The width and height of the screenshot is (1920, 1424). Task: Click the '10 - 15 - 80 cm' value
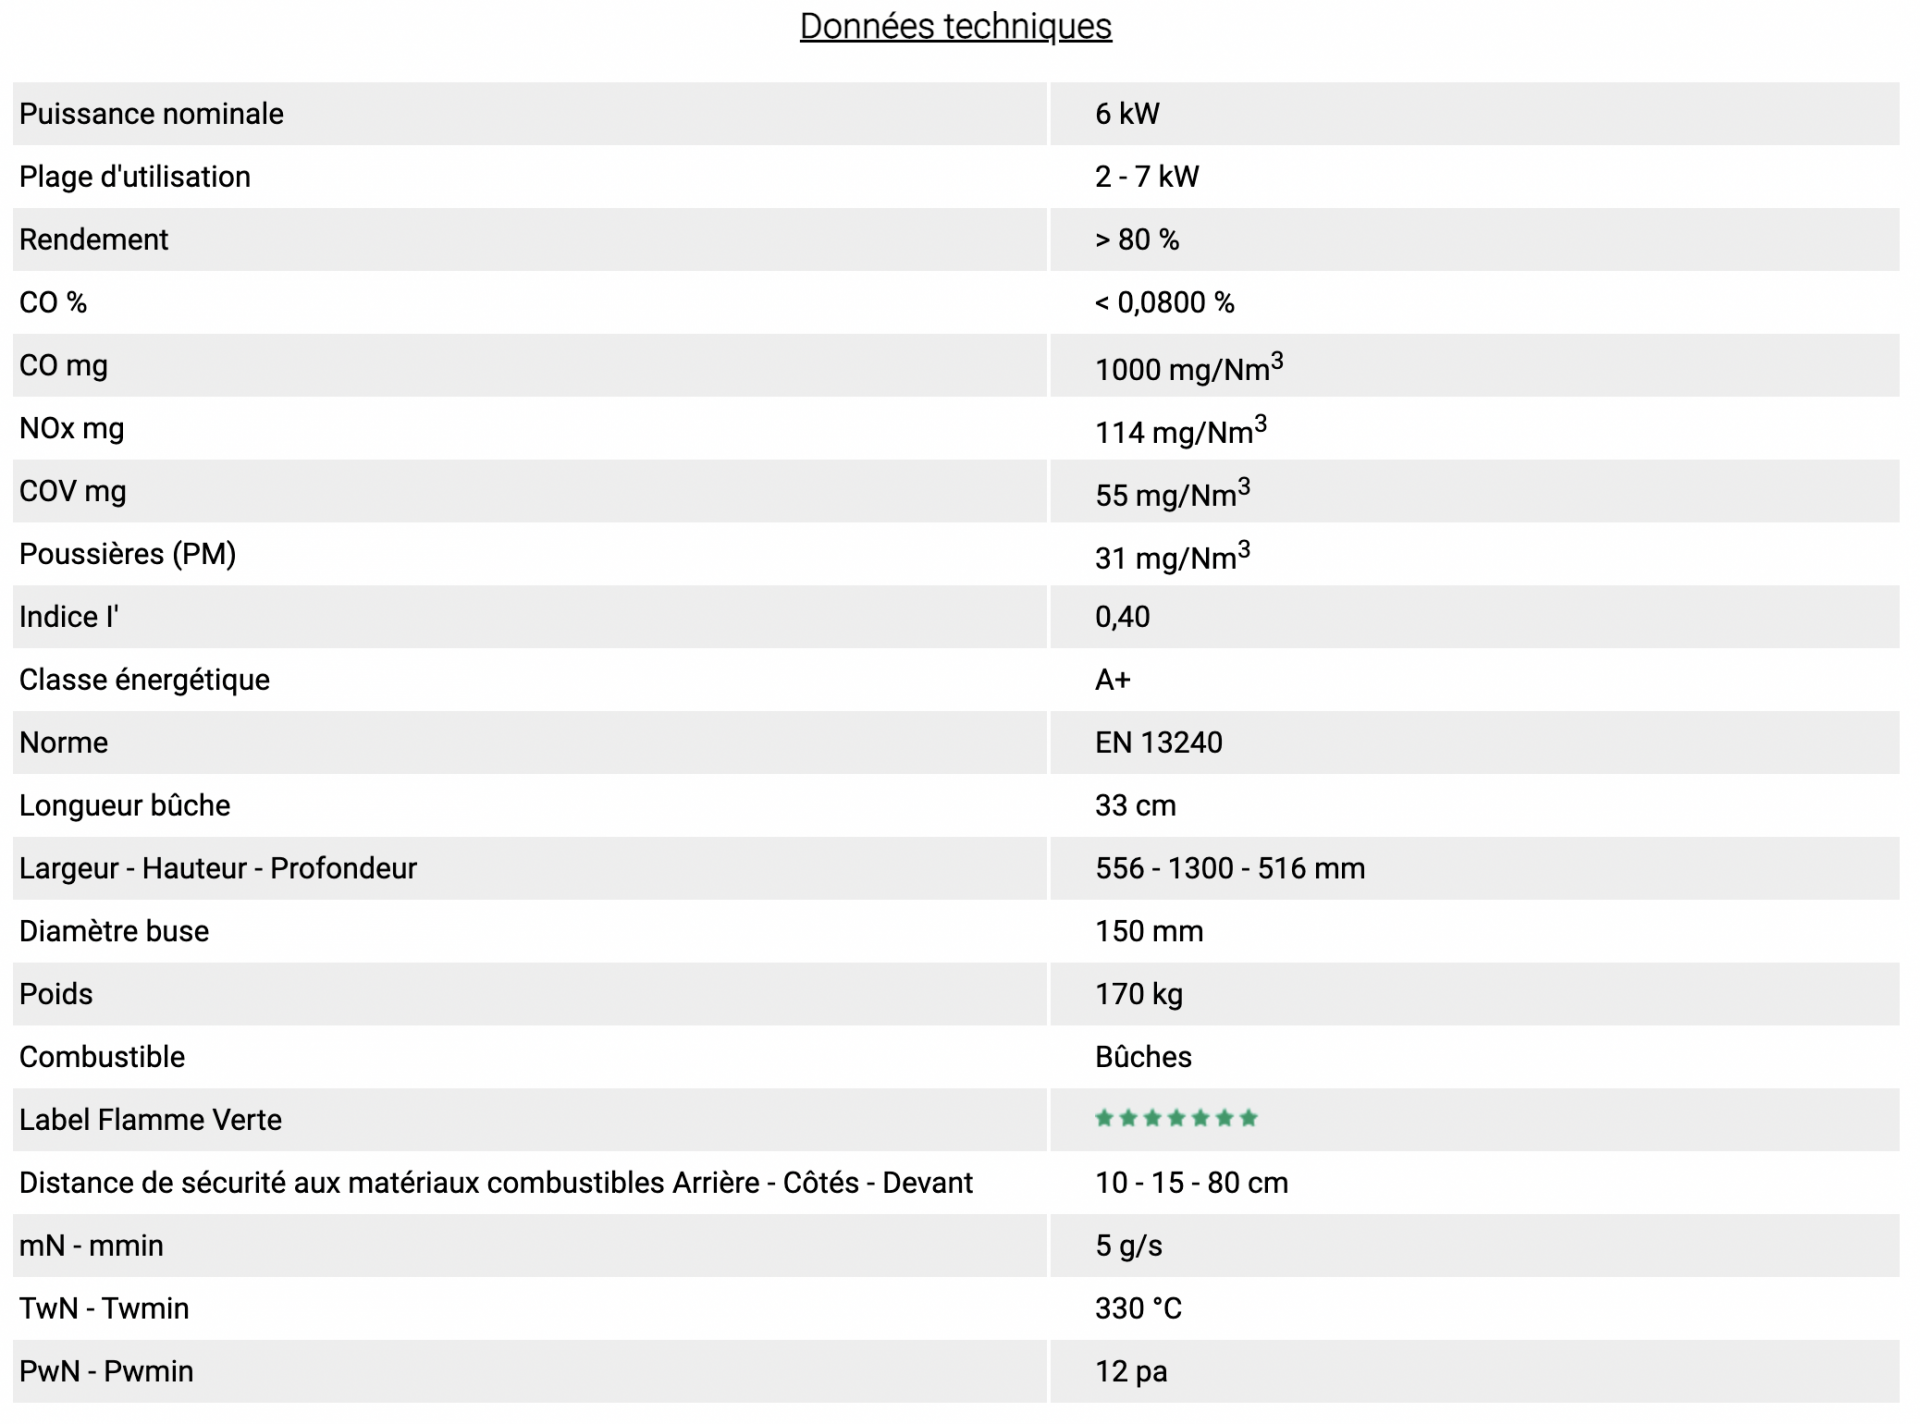pos(1191,1184)
